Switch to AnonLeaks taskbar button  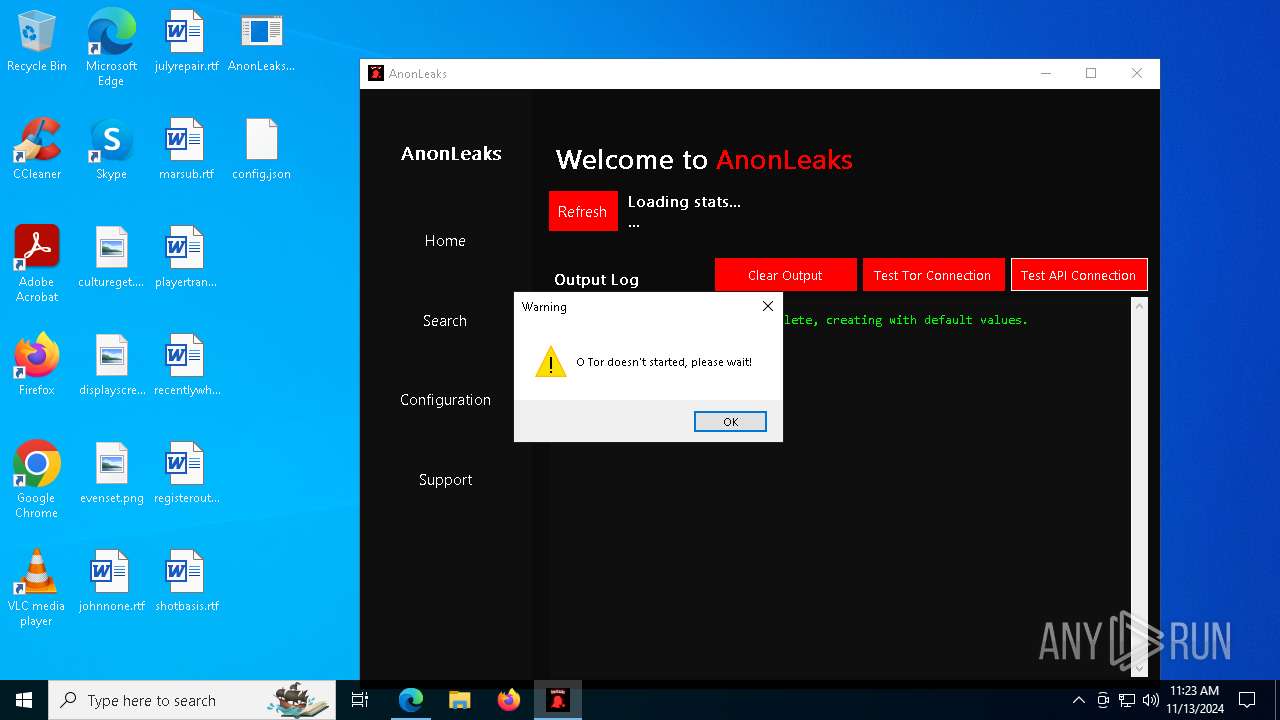click(558, 700)
